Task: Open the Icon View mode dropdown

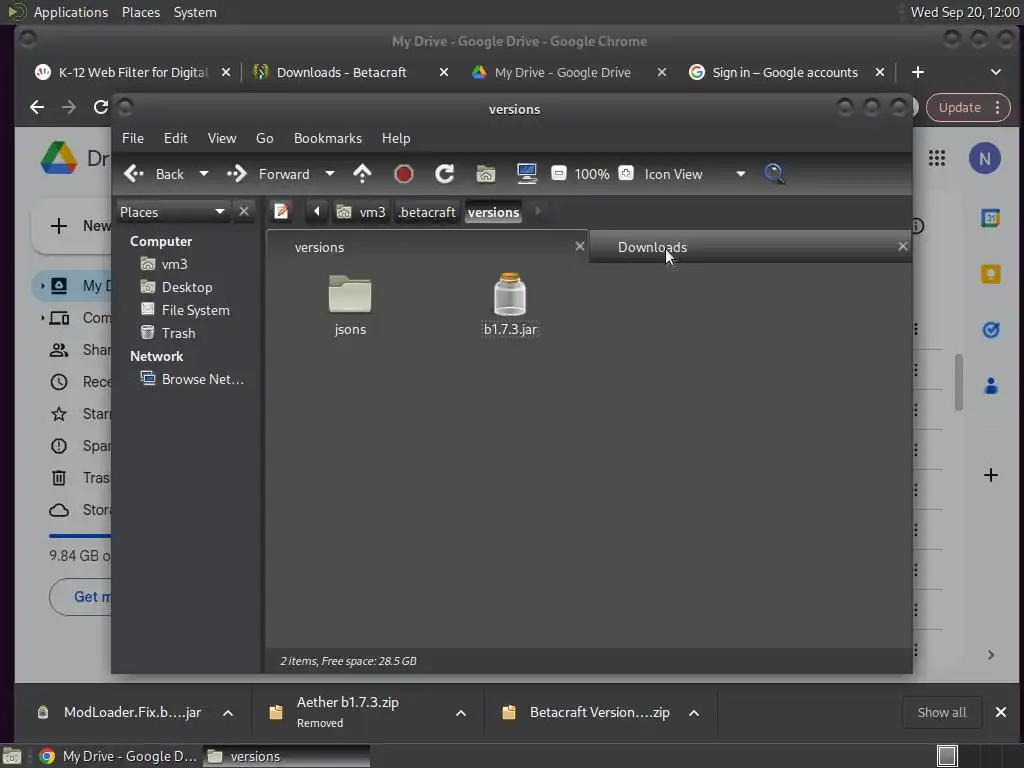Action: pos(695,174)
